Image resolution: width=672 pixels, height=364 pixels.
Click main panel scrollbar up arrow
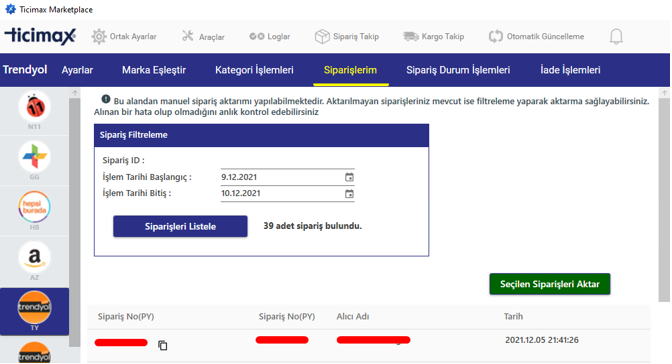pos(664,93)
